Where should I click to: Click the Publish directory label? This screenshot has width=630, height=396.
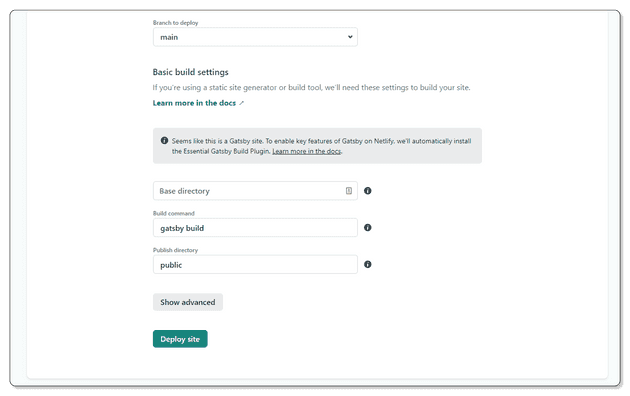tap(176, 250)
